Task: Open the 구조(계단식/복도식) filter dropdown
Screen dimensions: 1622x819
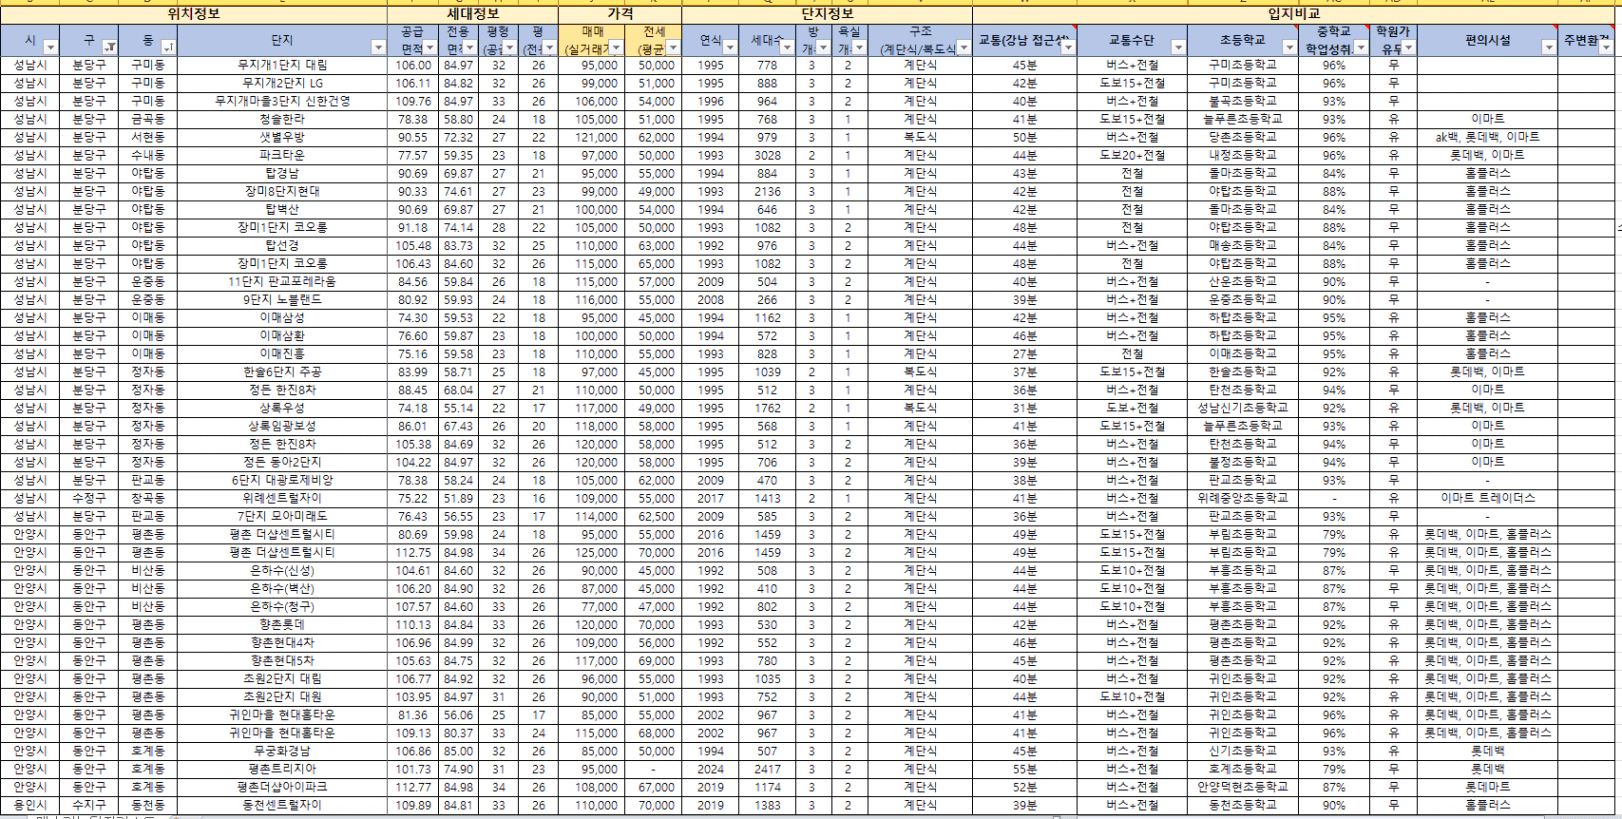Action: point(963,47)
